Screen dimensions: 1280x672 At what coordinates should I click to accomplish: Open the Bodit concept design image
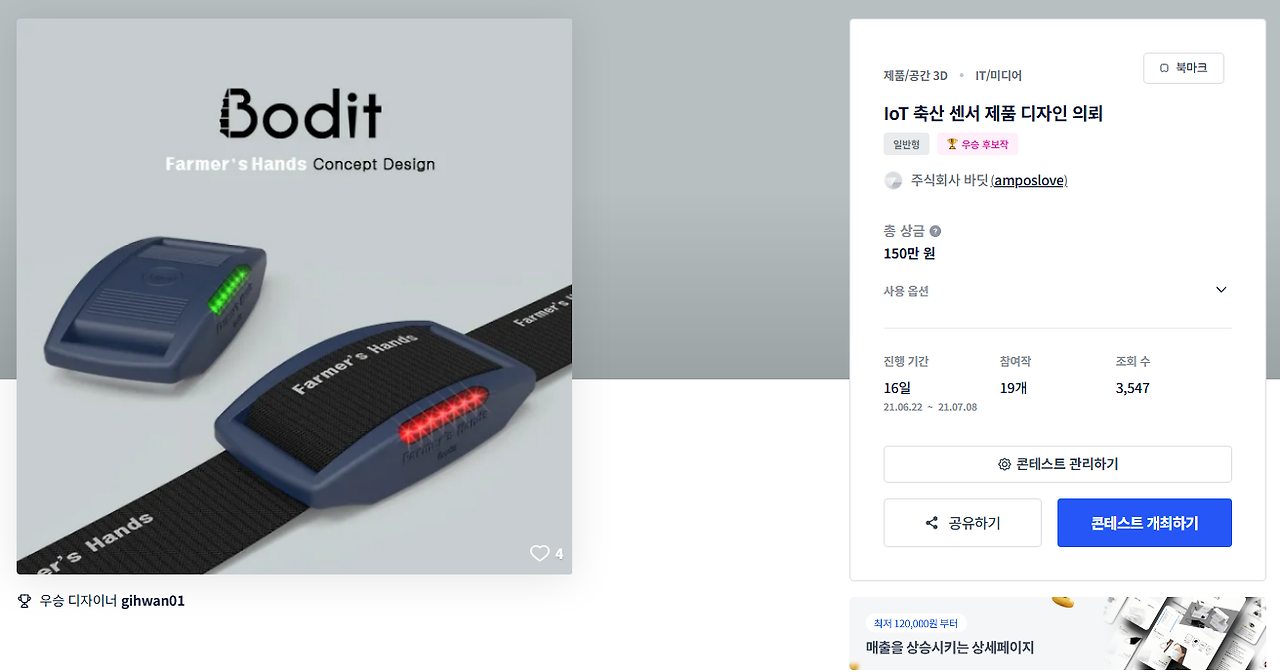pyautogui.click(x=294, y=296)
